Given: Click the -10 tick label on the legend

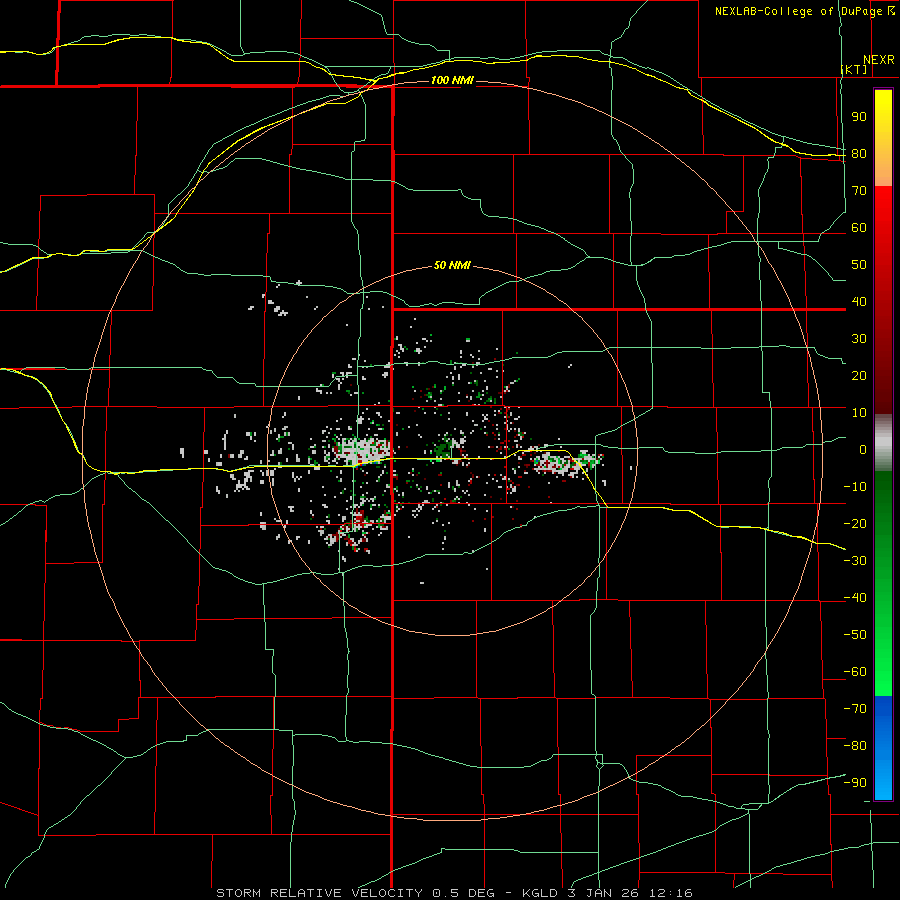Looking at the screenshot, I should tap(855, 487).
